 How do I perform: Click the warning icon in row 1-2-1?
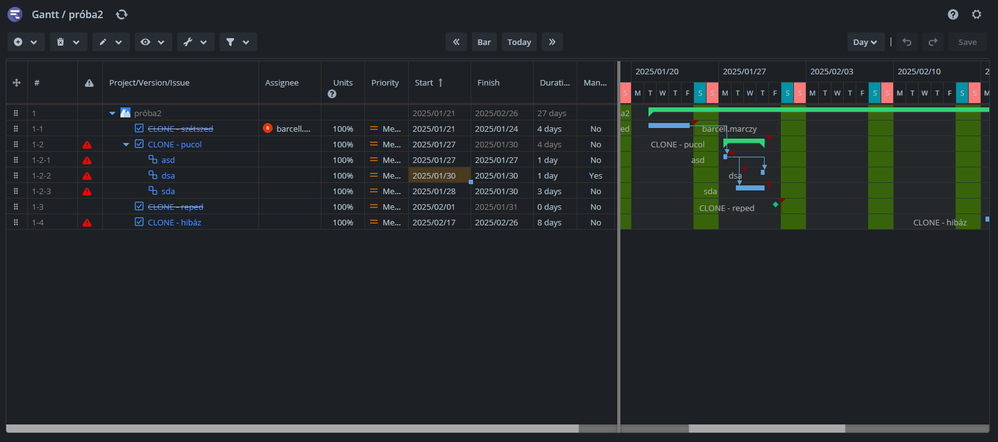(x=87, y=160)
